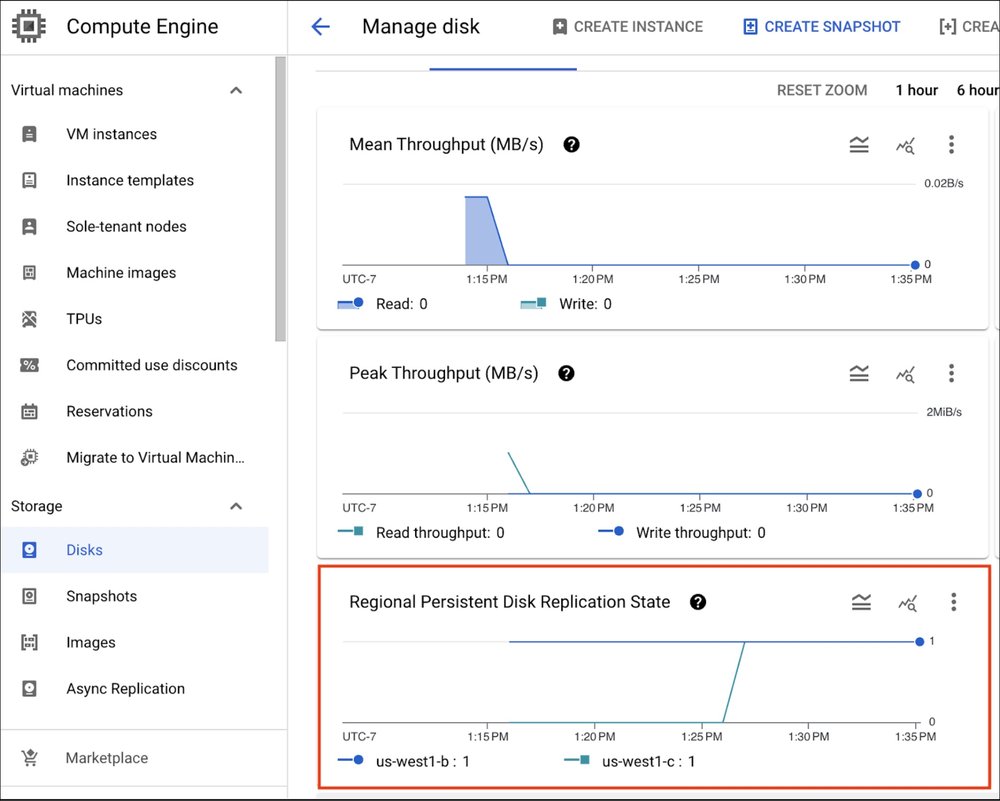This screenshot has height=801, width=1000.
Task: Click the Images icon in Storage
Action: pyautogui.click(x=29, y=642)
